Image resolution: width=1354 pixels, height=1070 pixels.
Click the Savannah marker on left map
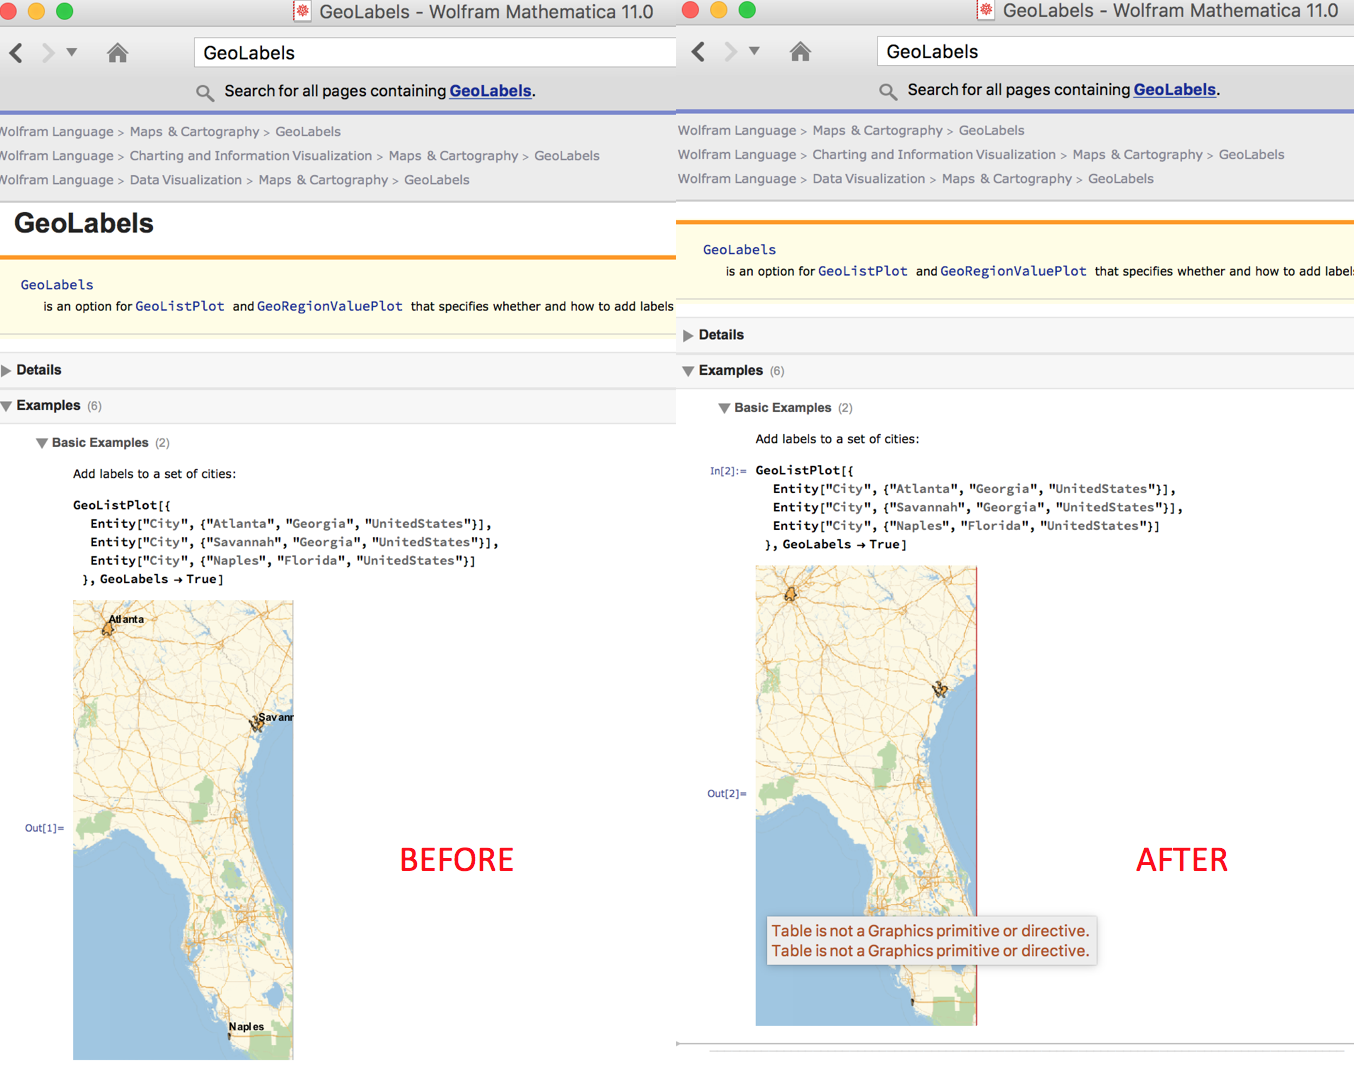(256, 724)
